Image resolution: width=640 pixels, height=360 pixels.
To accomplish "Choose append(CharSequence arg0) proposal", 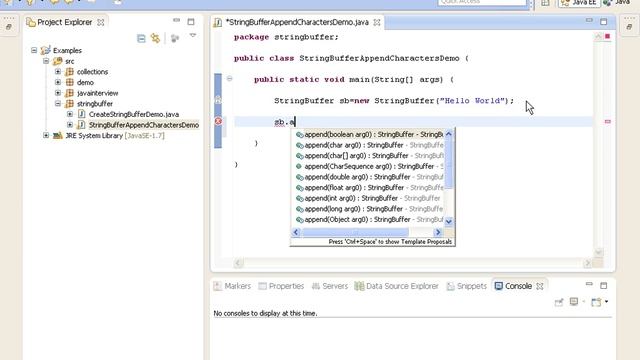I will click(x=369, y=166).
